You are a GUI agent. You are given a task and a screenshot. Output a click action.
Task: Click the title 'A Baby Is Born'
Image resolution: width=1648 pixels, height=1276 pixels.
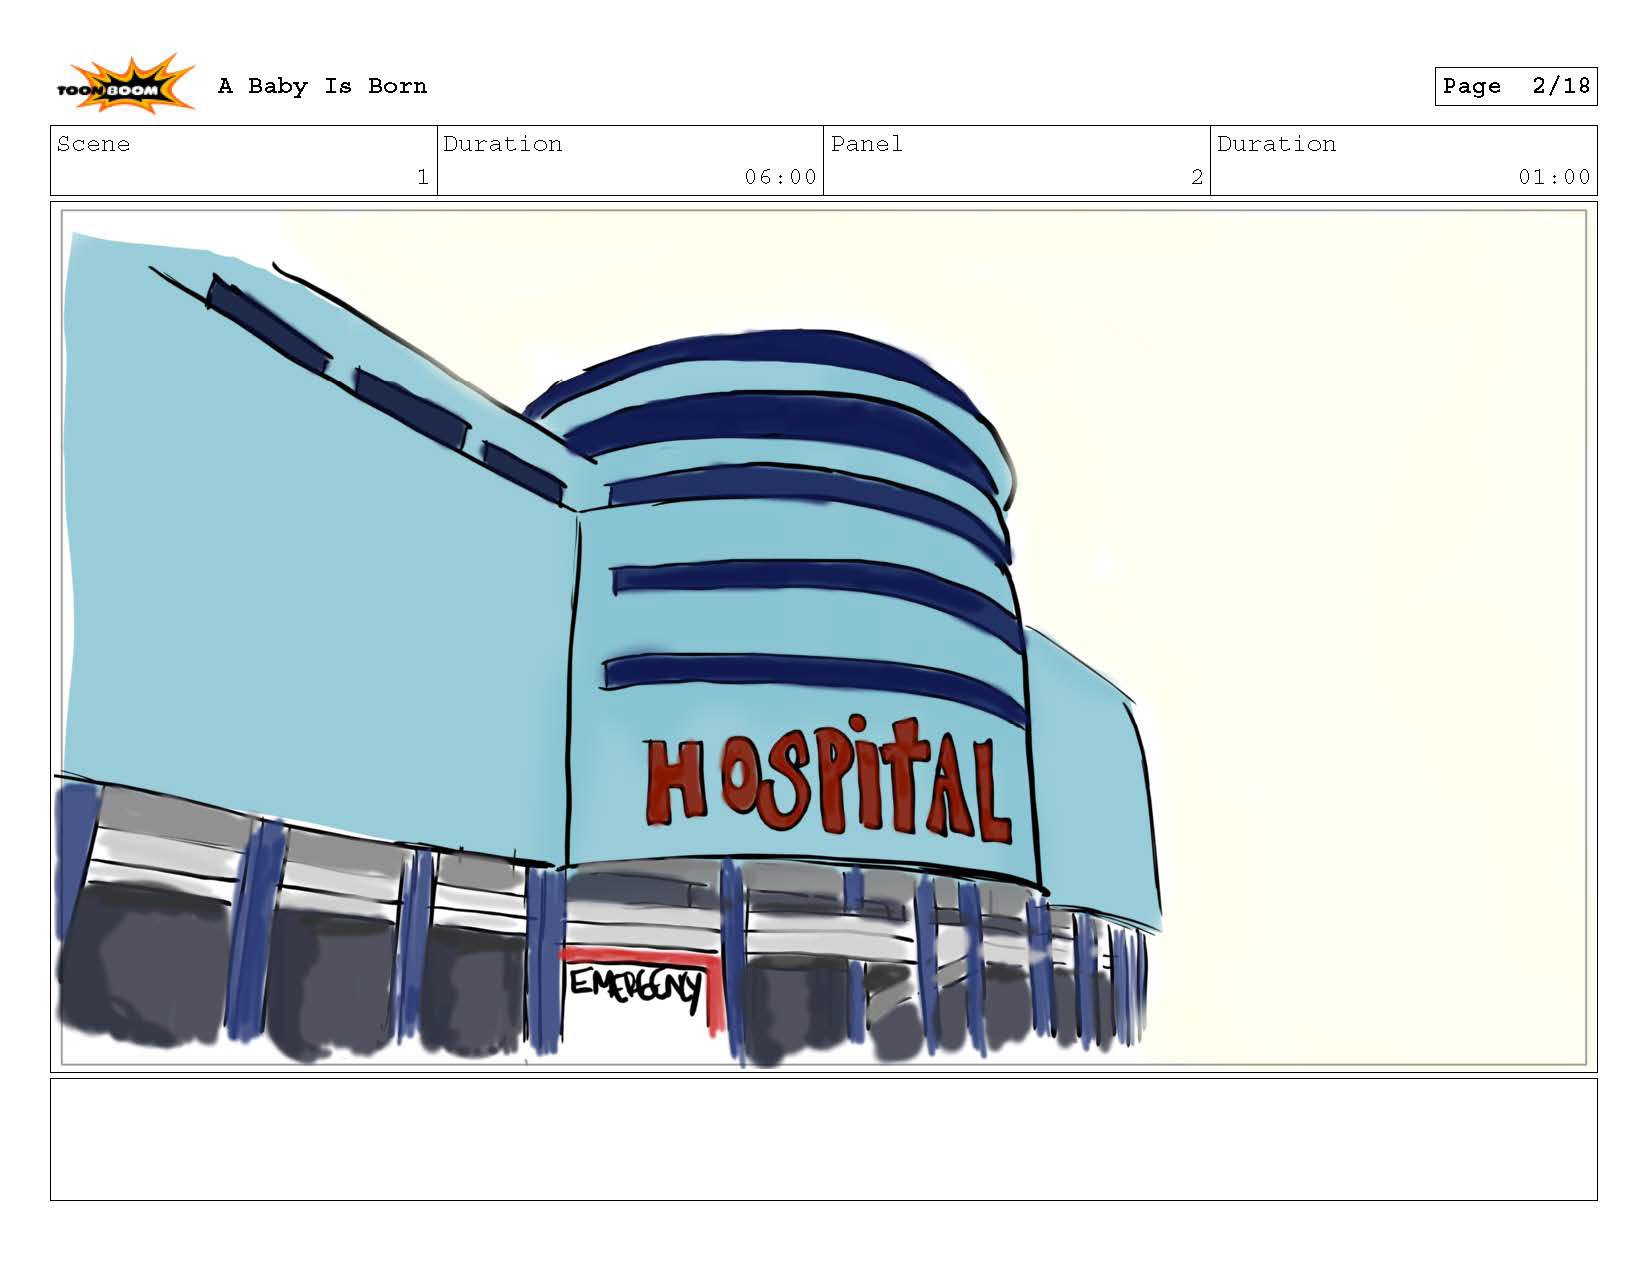click(322, 86)
